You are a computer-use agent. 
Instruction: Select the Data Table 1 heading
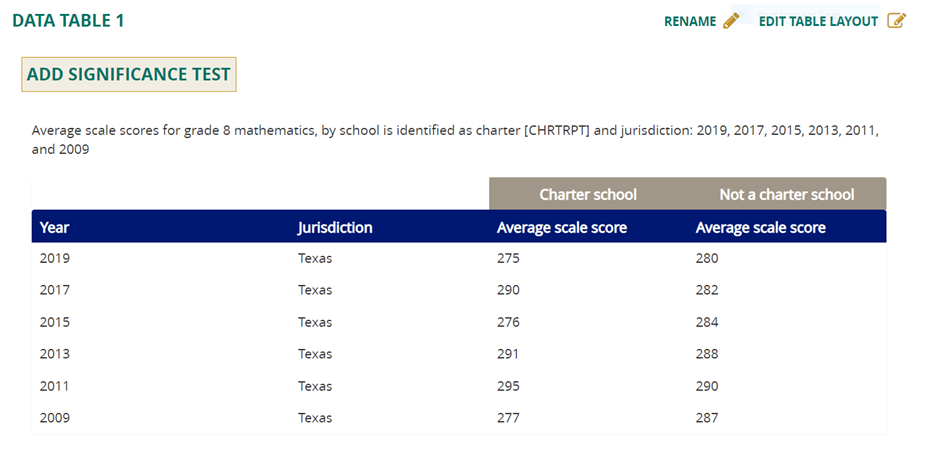pos(68,21)
